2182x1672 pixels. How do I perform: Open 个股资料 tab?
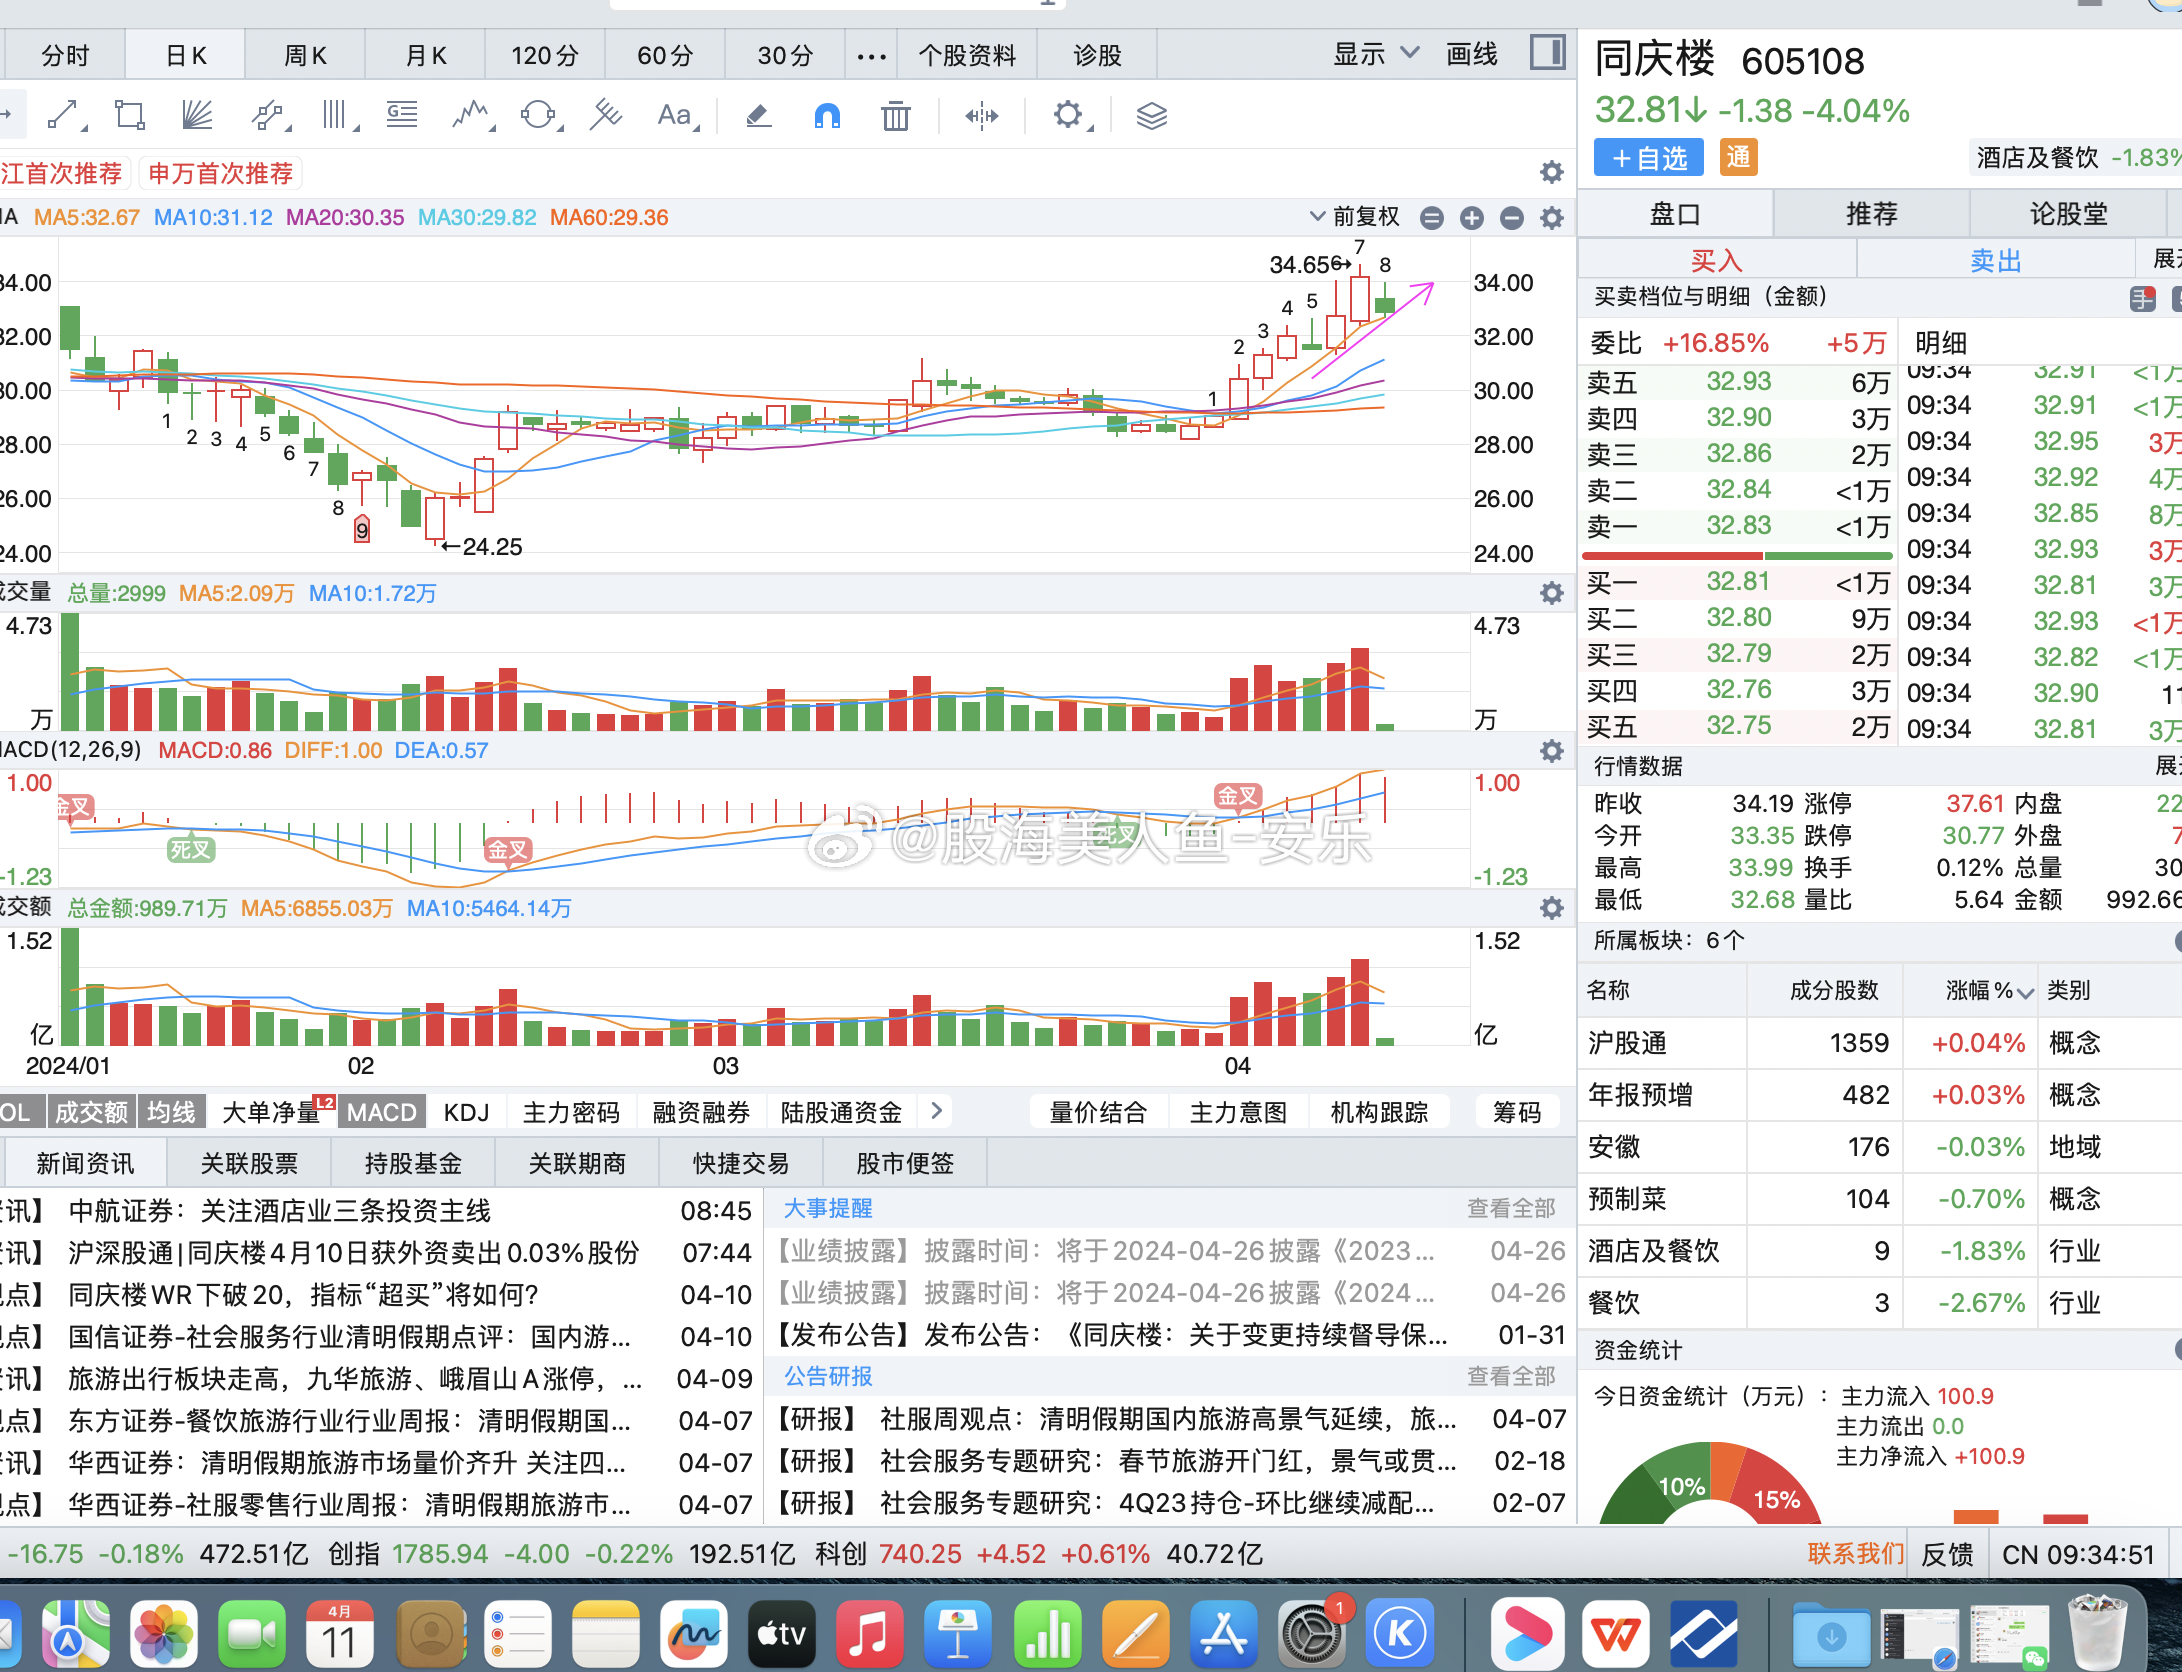(x=967, y=55)
